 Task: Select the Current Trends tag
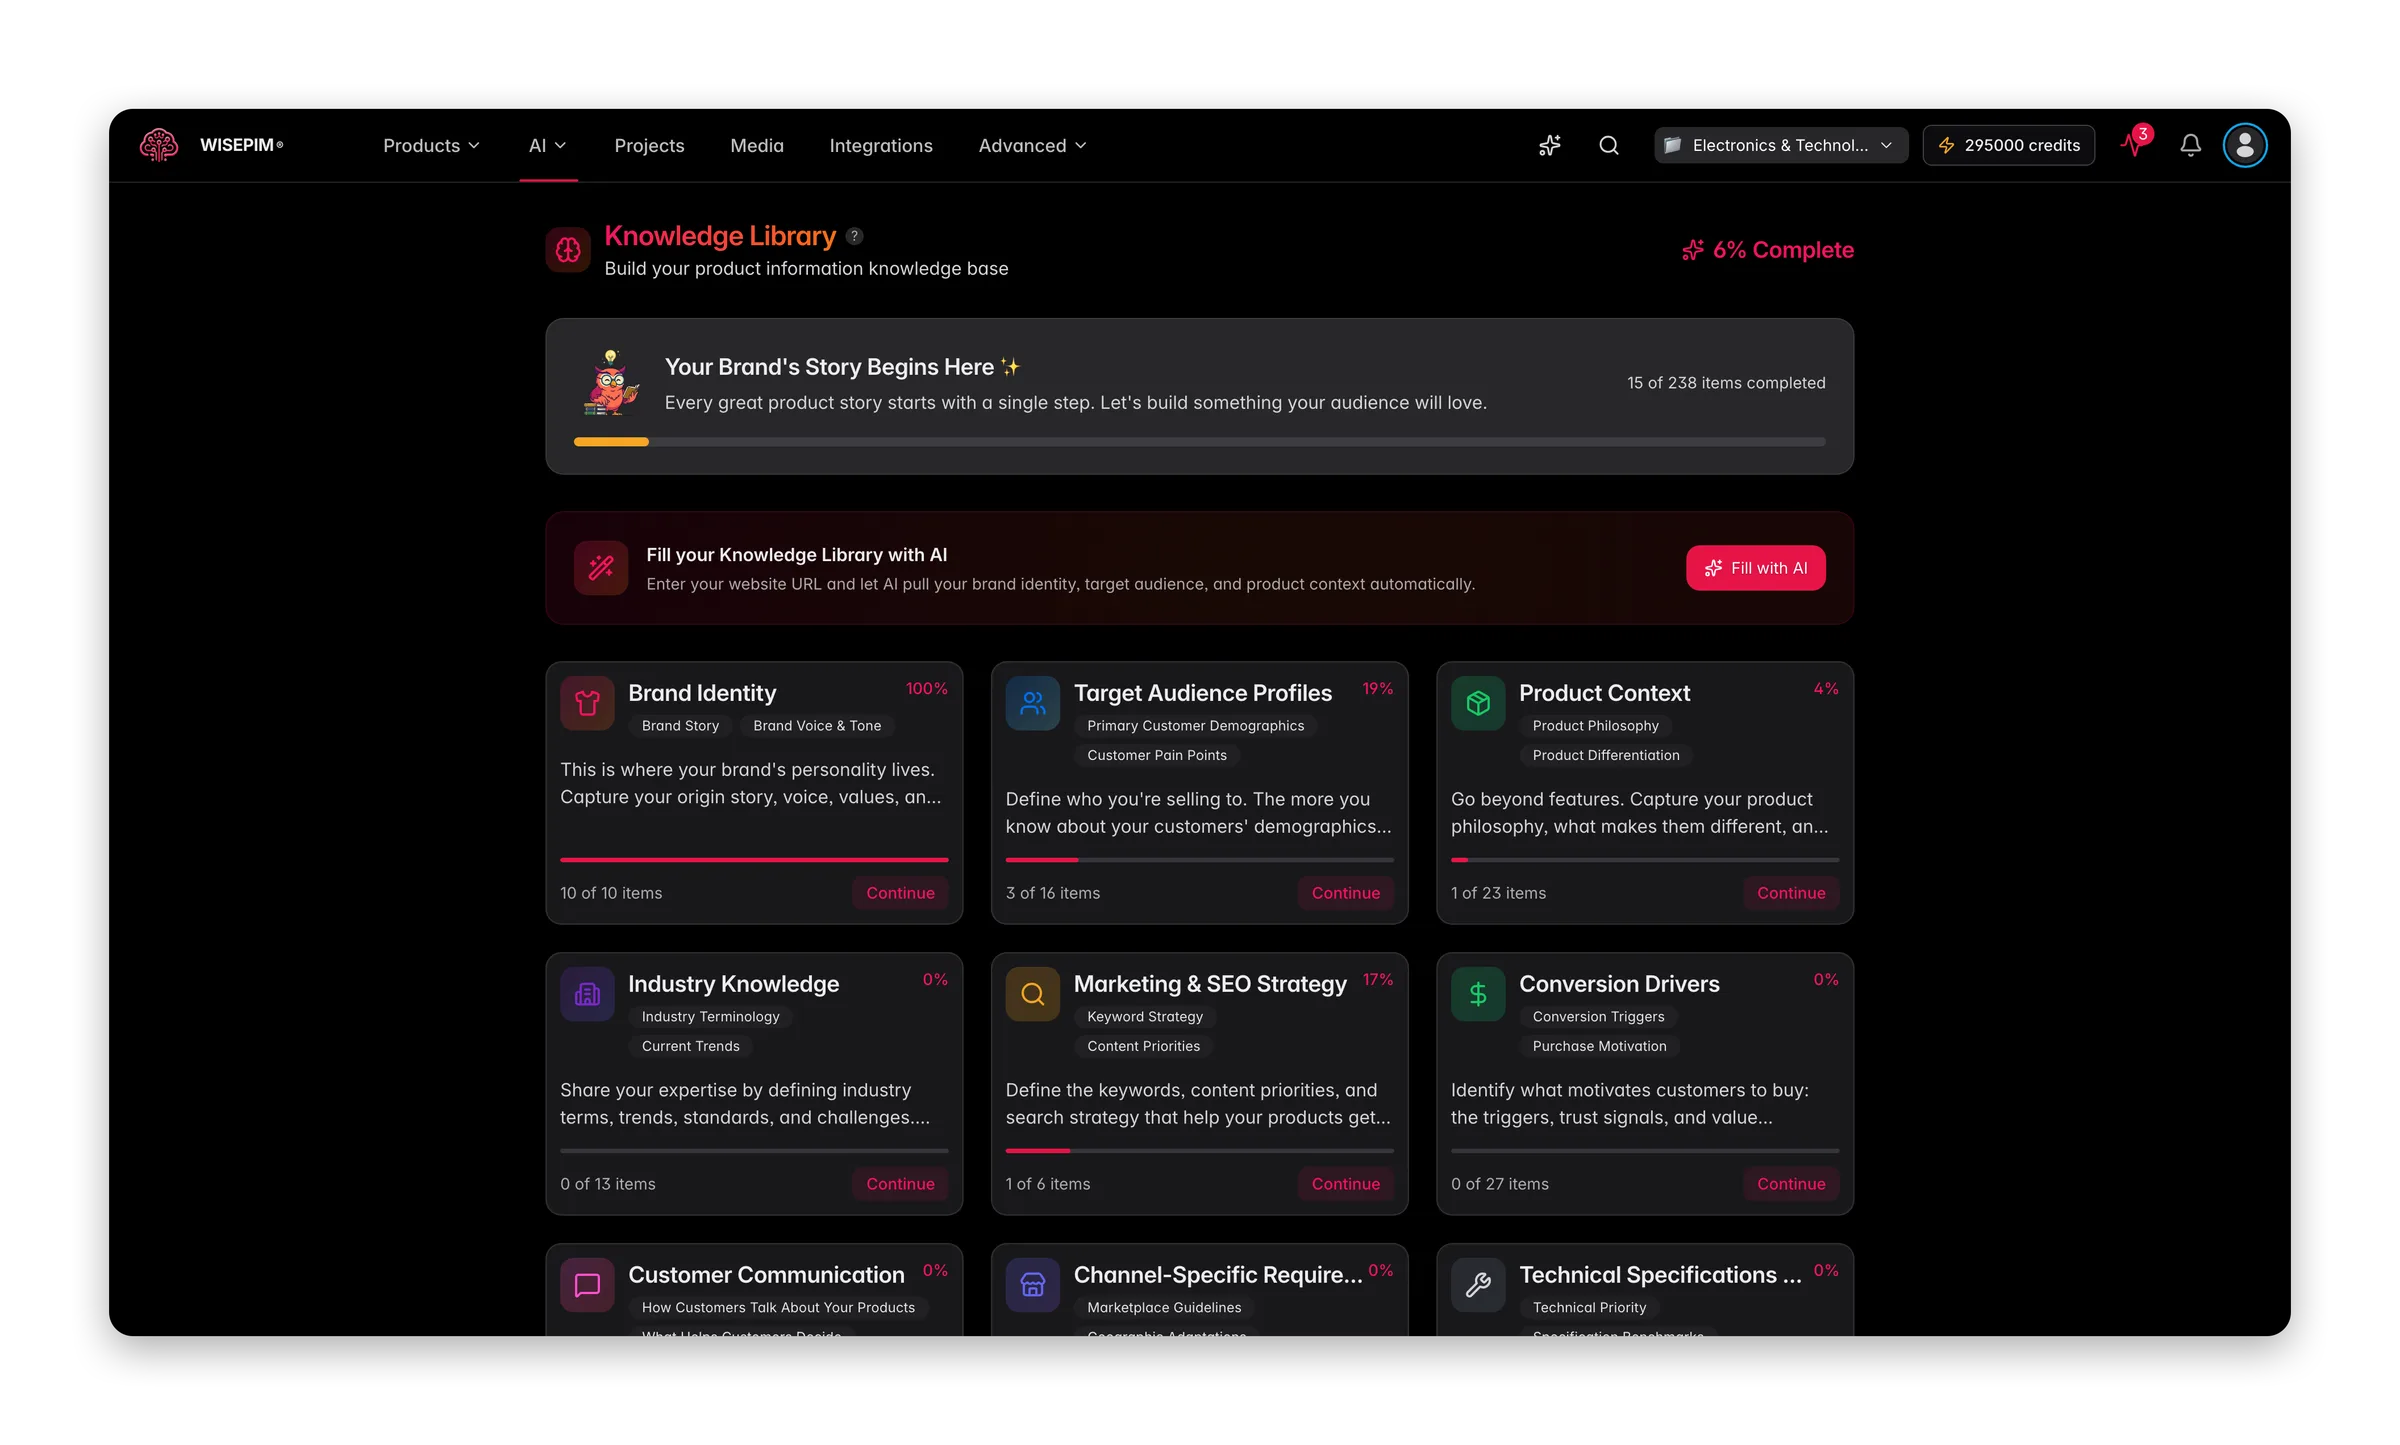tap(691, 1047)
